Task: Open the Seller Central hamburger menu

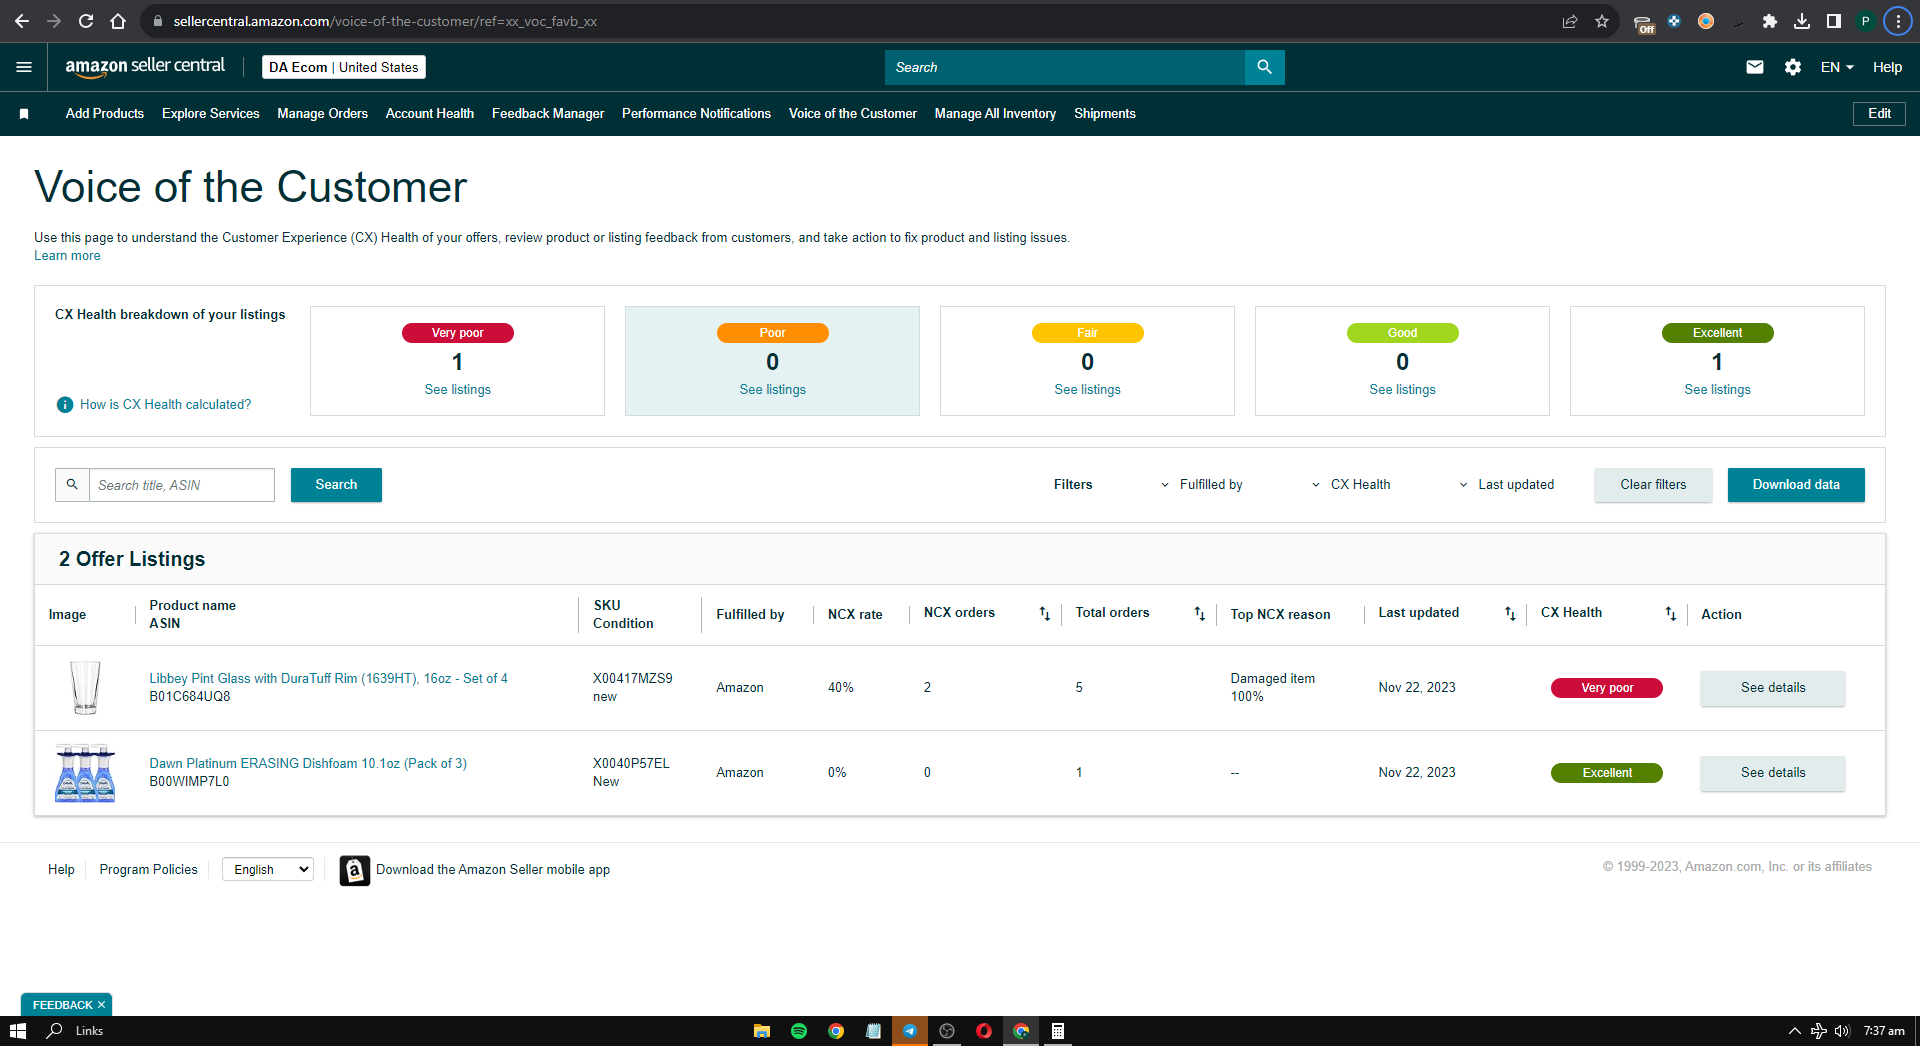Action: pos(24,67)
